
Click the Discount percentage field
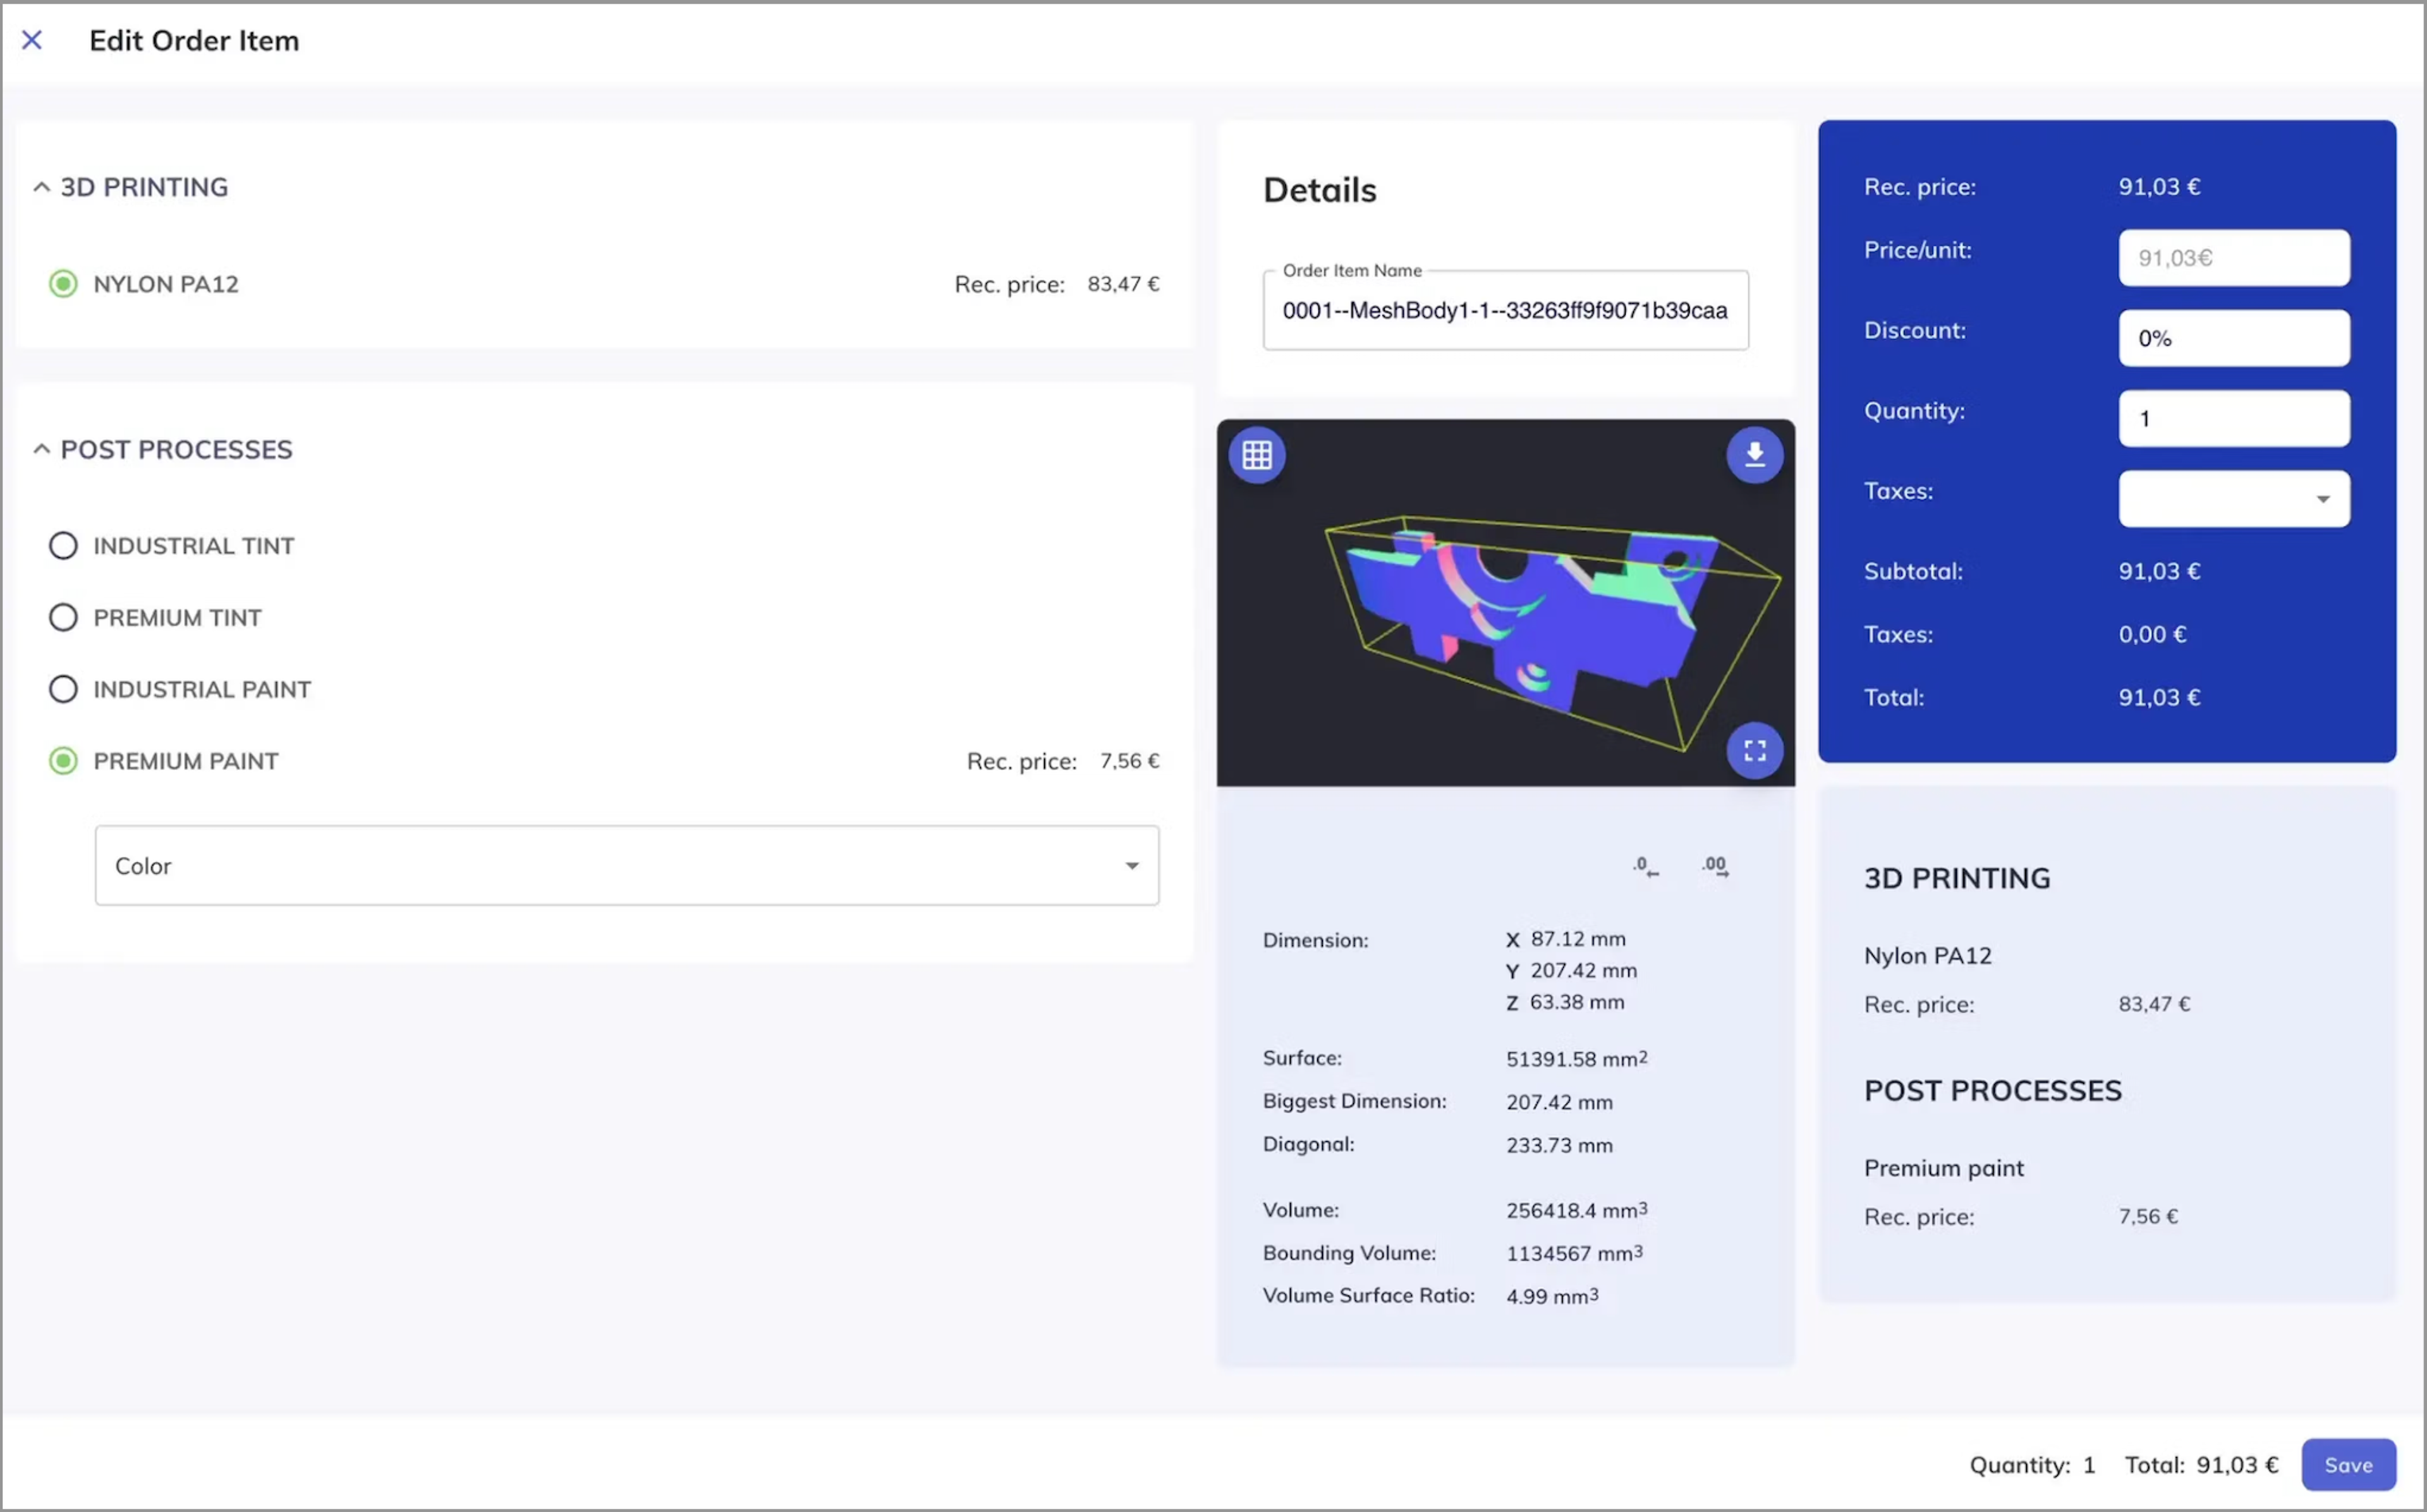[2233, 338]
